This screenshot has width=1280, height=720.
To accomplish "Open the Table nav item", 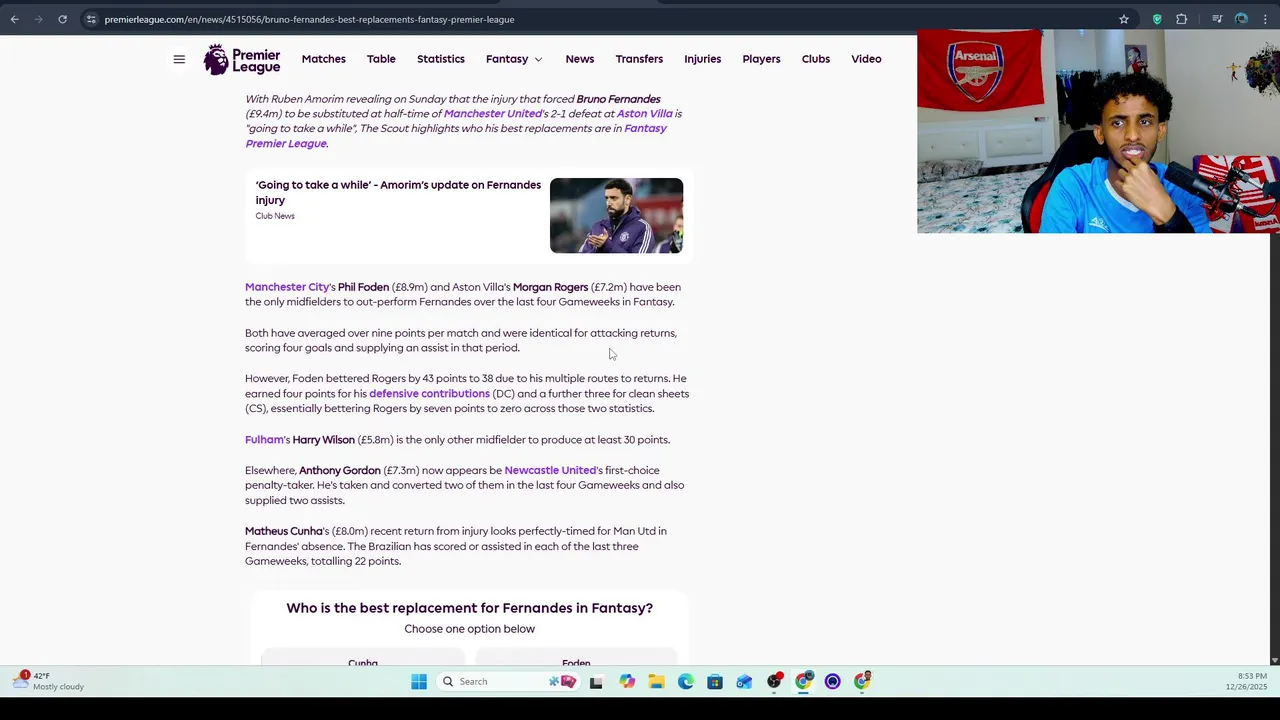I will click(x=381, y=59).
